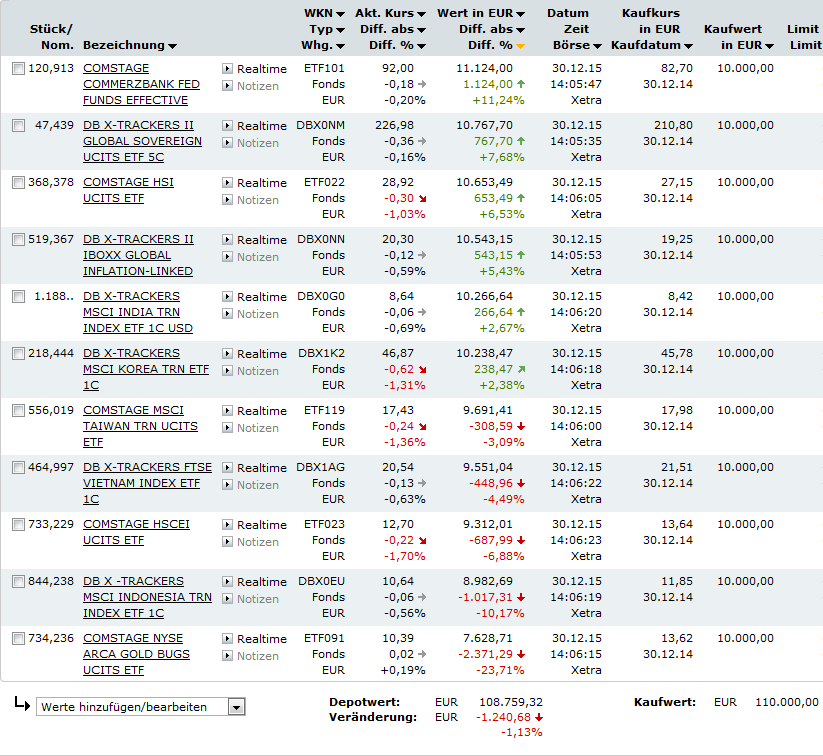The width and height of the screenshot is (823, 756).
Task: Select Depotwert amount 108.759,32
Action: coord(511,702)
